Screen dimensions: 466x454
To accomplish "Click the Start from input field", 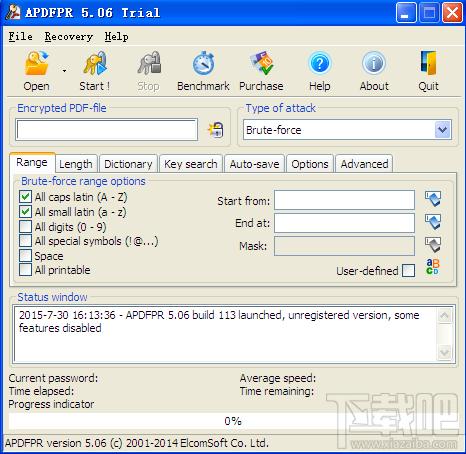I will point(344,200).
